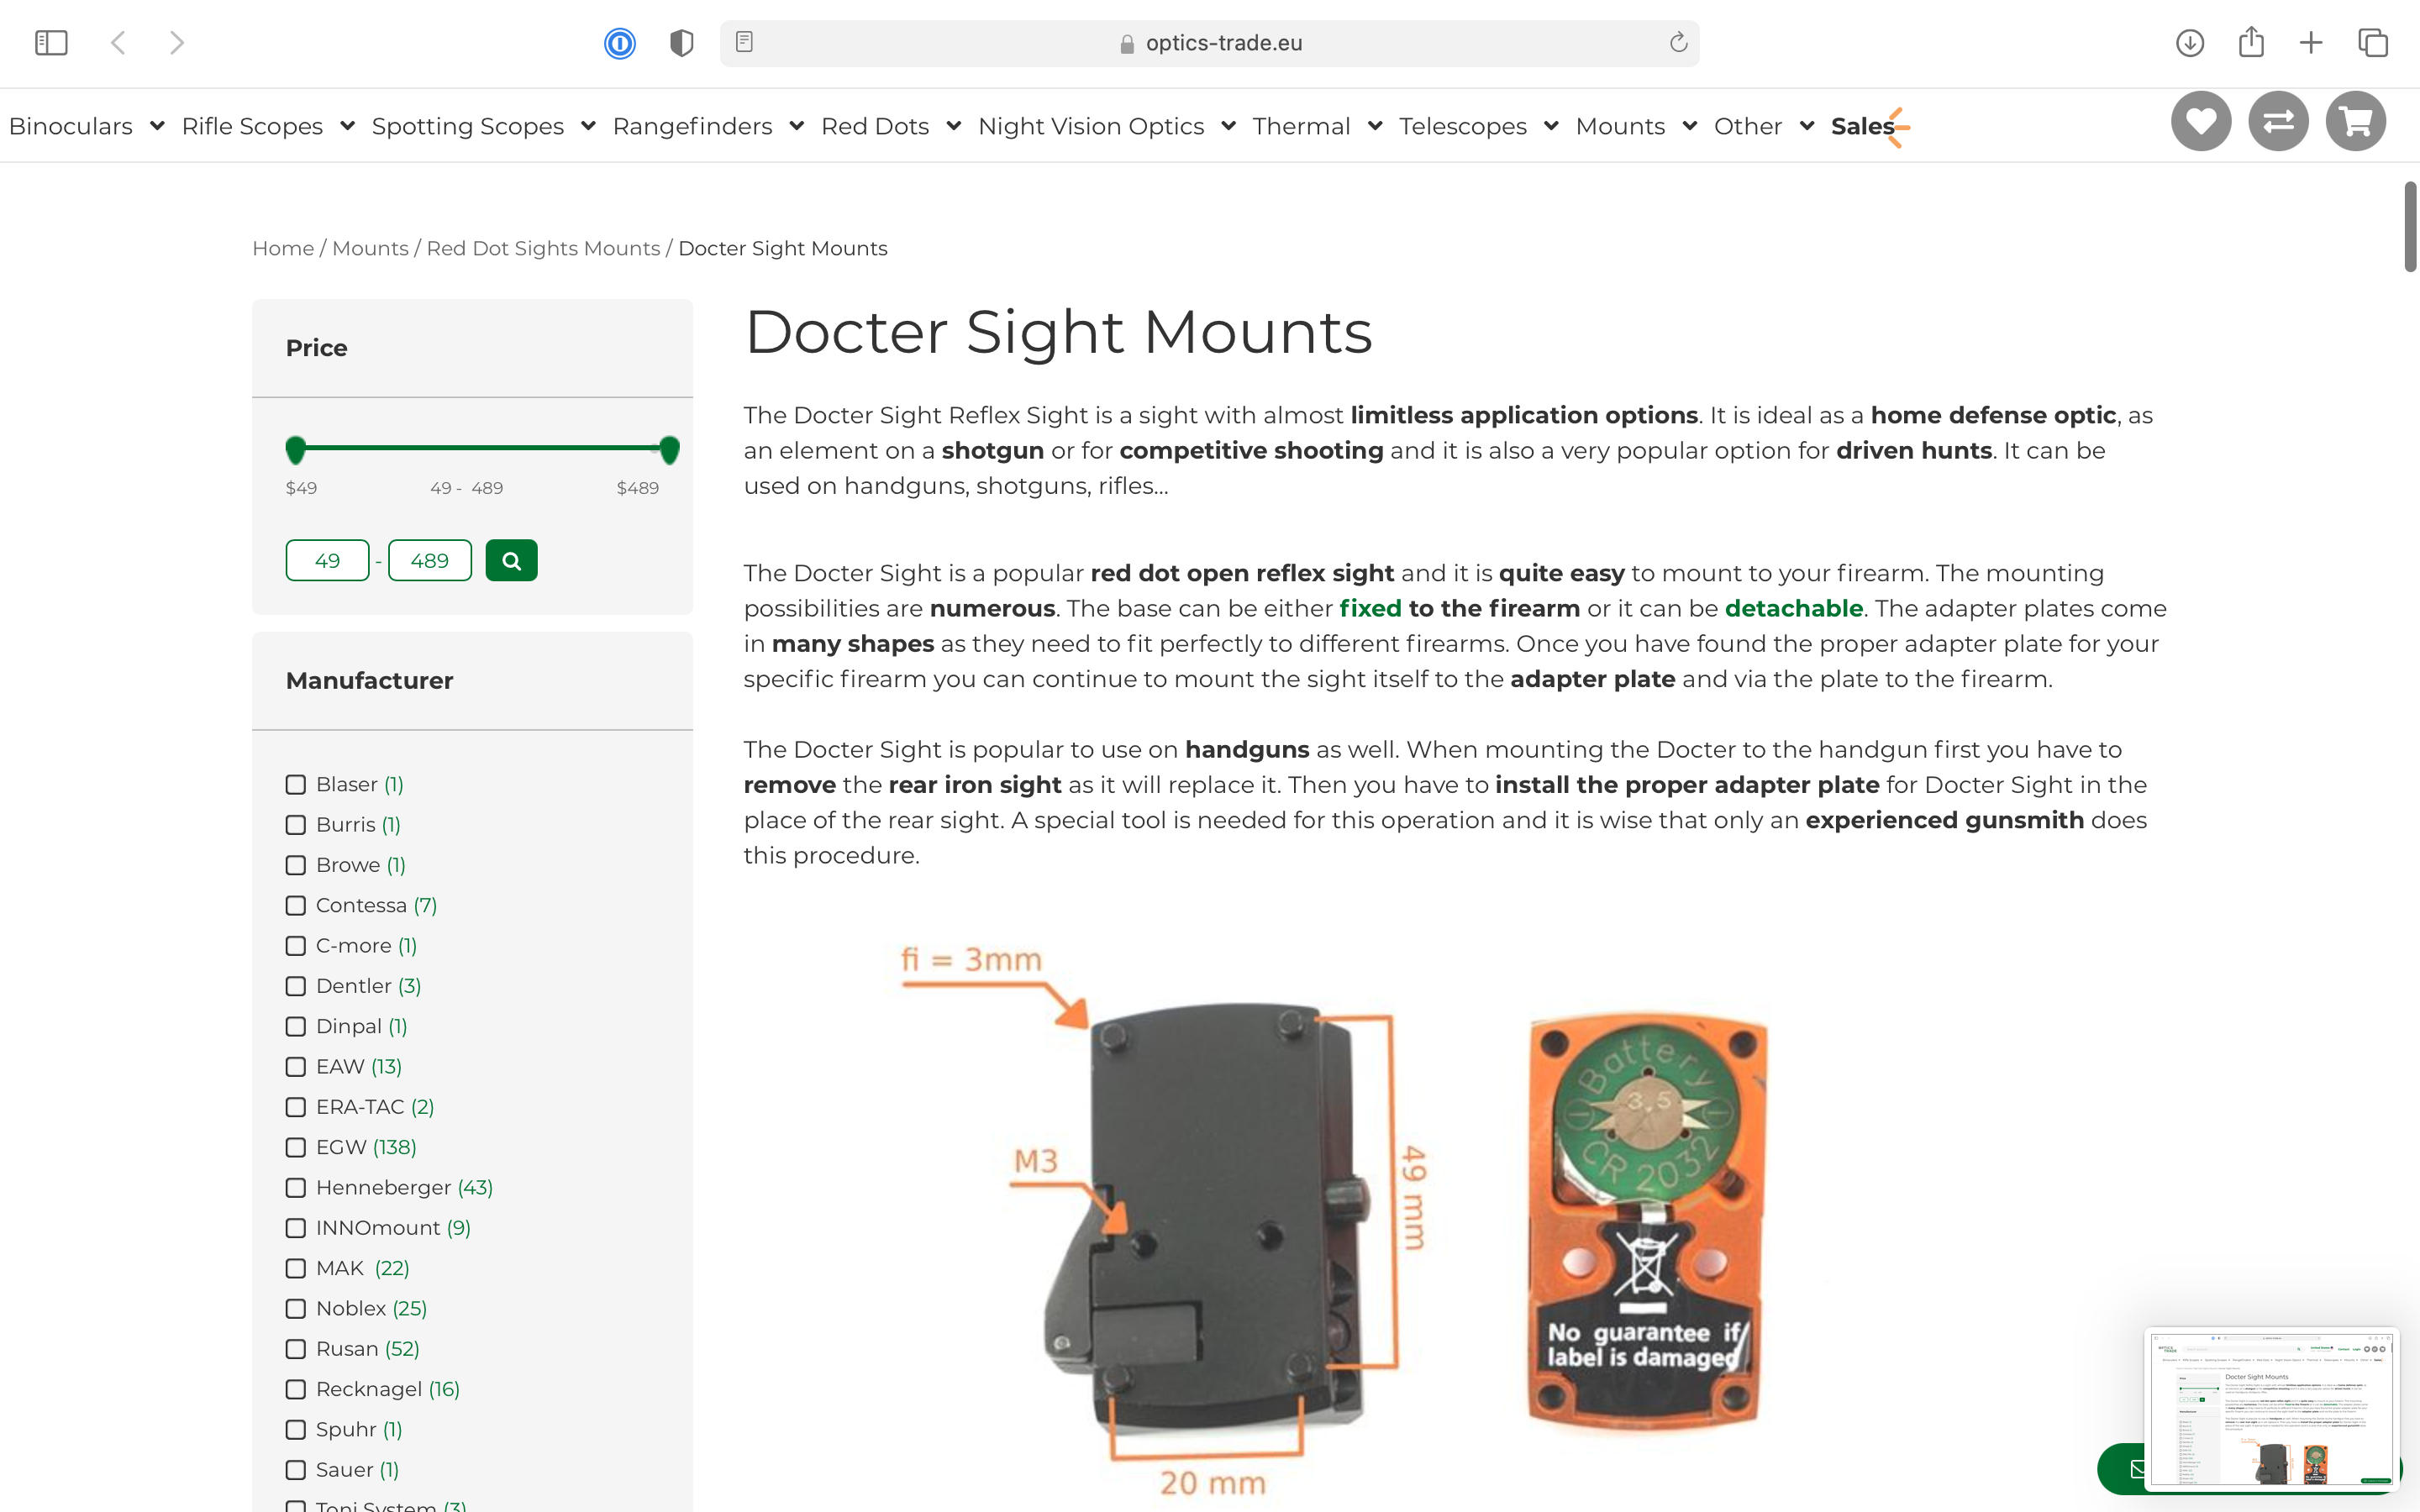Open the privacy shield report icon
This screenshot has width=2420, height=1512.
pyautogui.click(x=682, y=43)
